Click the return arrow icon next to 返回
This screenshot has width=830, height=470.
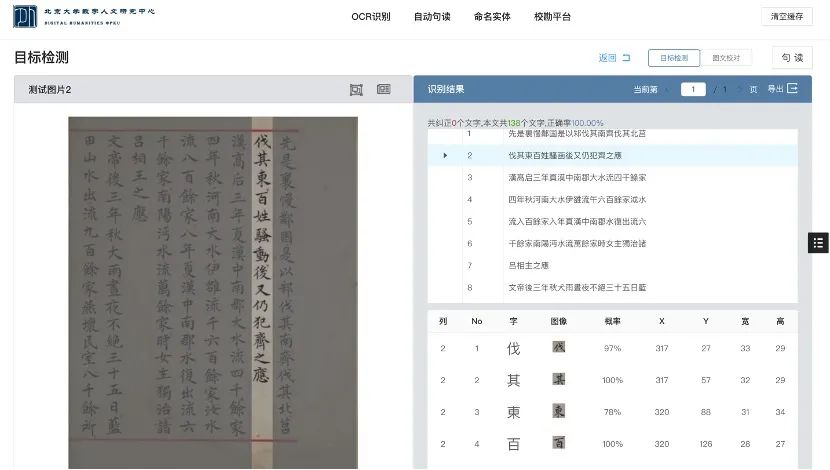626,58
